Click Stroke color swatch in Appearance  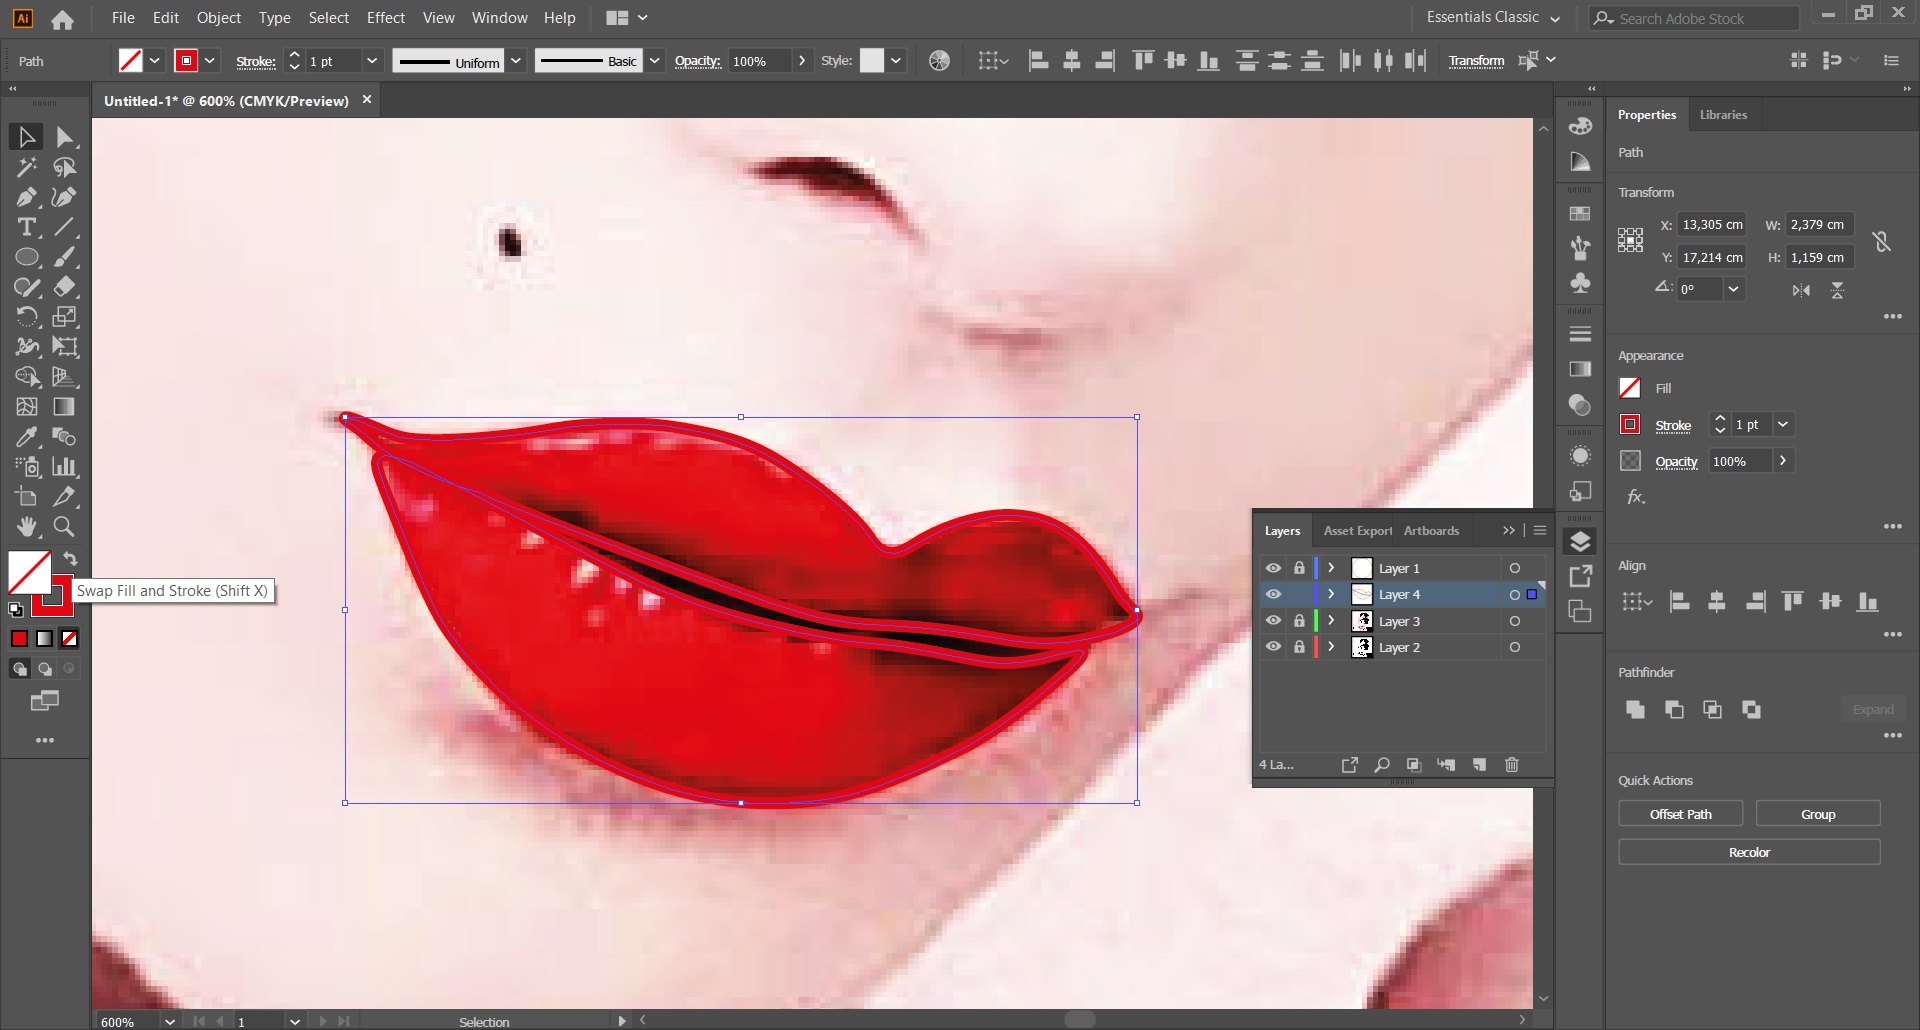[1630, 424]
